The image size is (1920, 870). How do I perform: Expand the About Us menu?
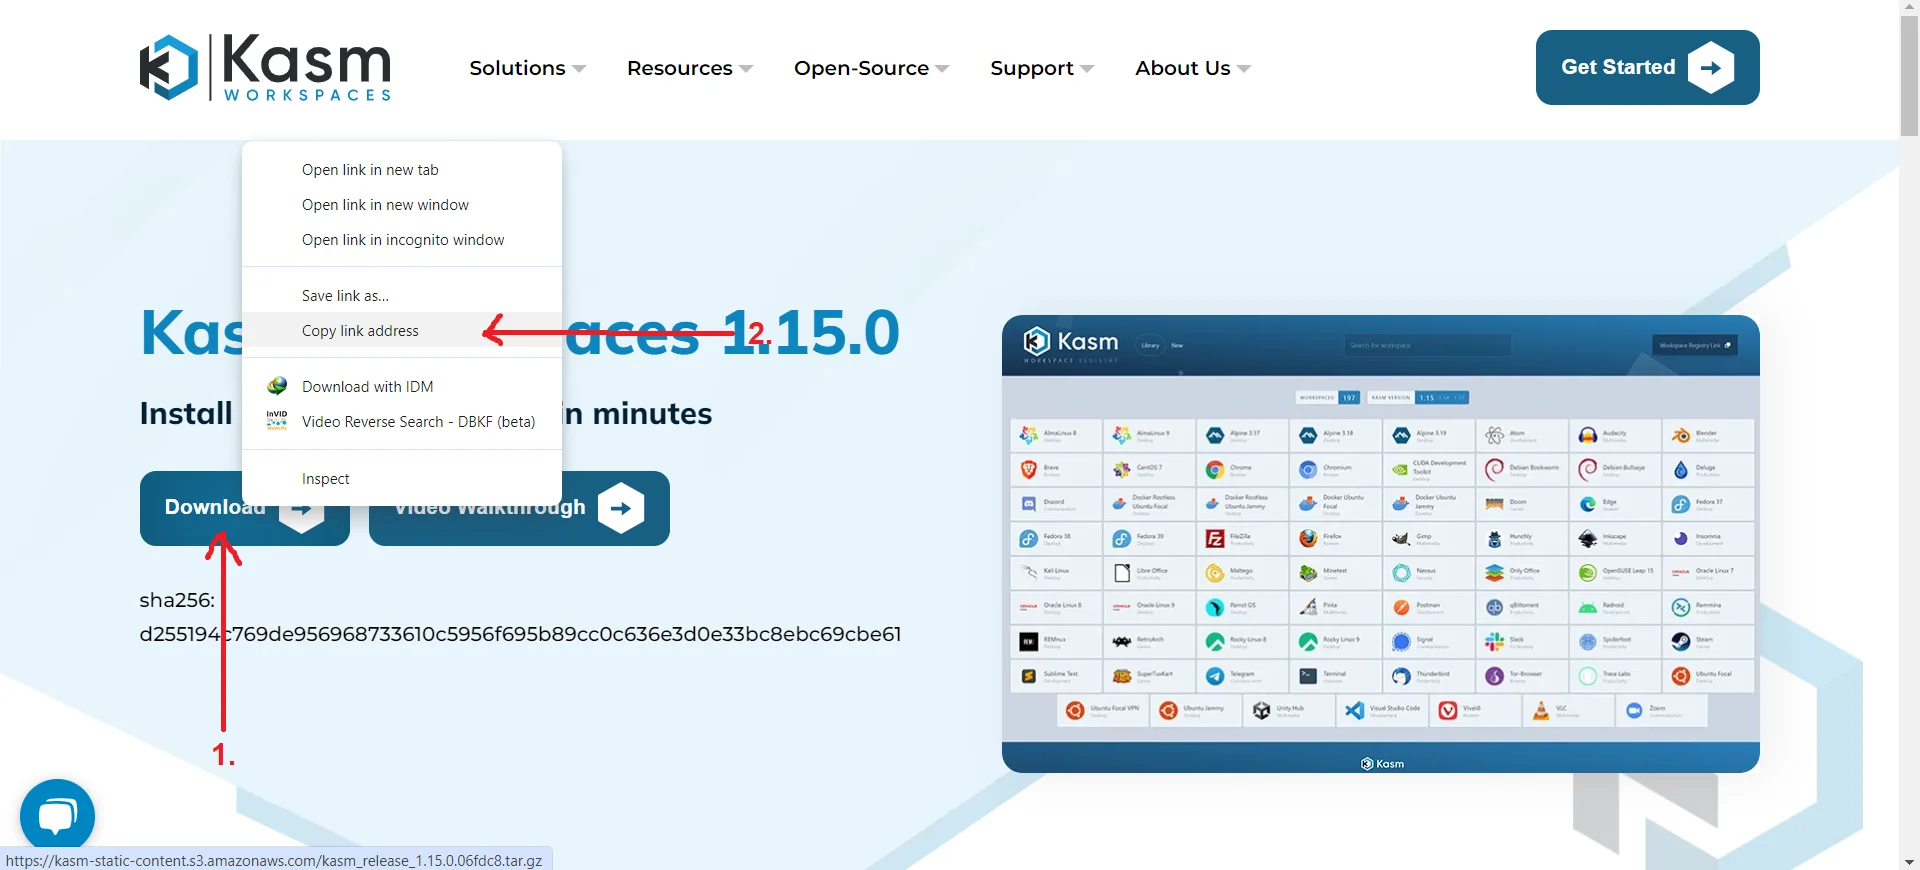coord(1193,68)
